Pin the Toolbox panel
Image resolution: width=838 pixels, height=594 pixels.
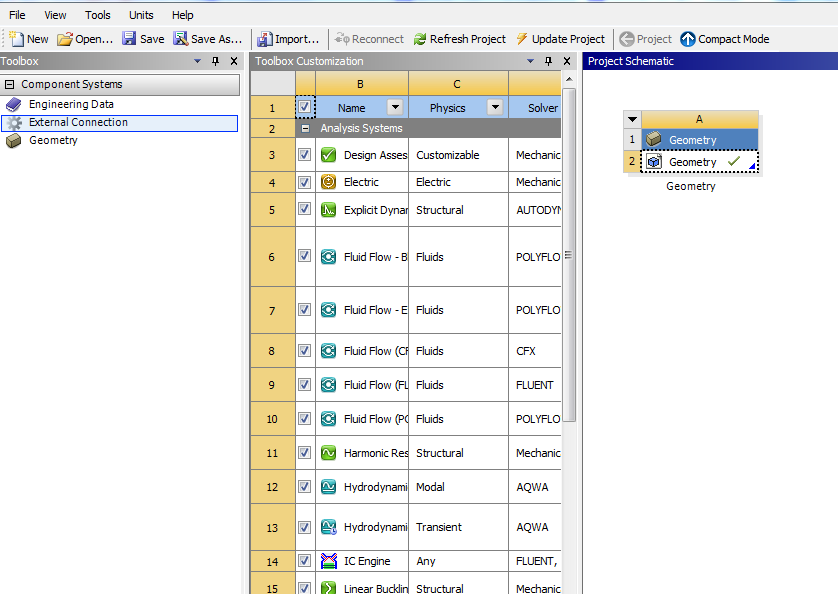[215, 61]
